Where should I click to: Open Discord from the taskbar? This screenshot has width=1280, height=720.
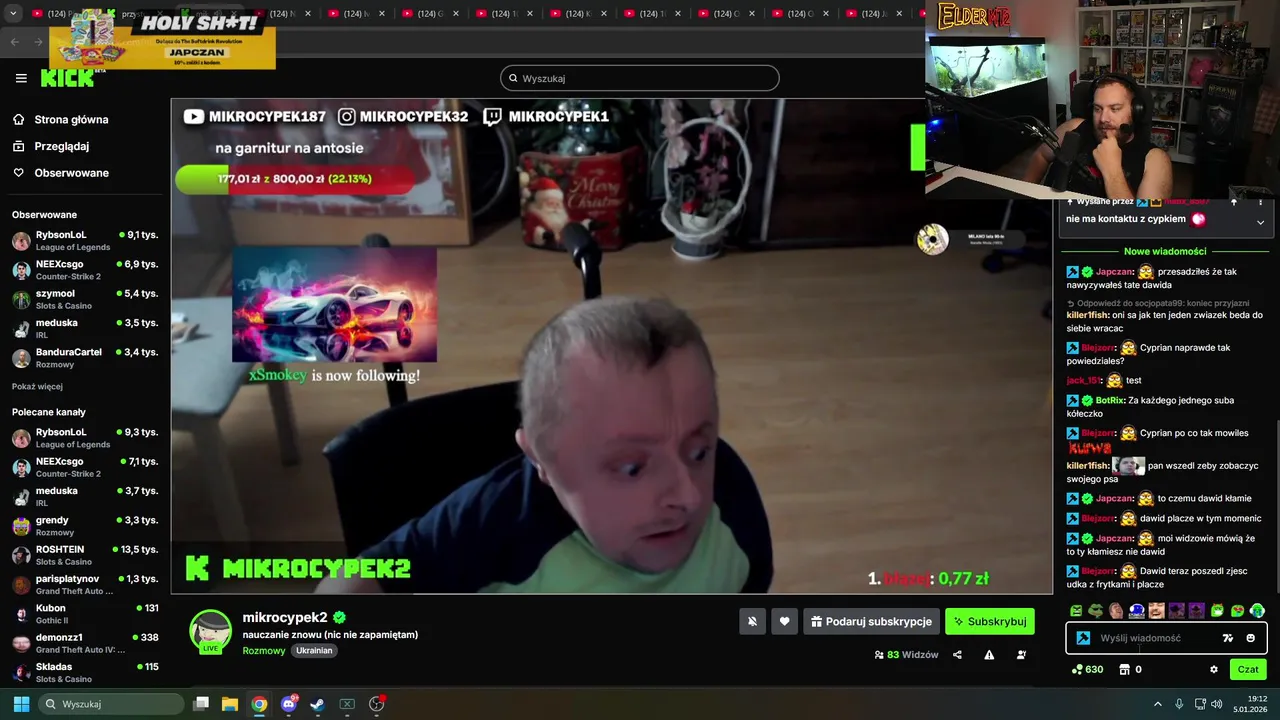(x=289, y=704)
